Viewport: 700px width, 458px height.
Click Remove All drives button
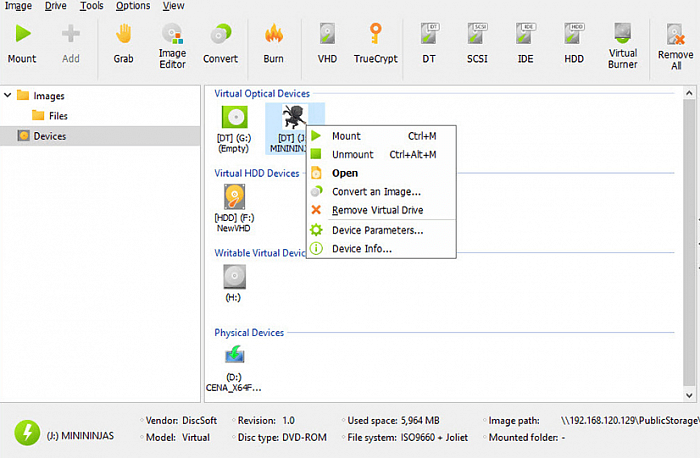click(x=675, y=47)
